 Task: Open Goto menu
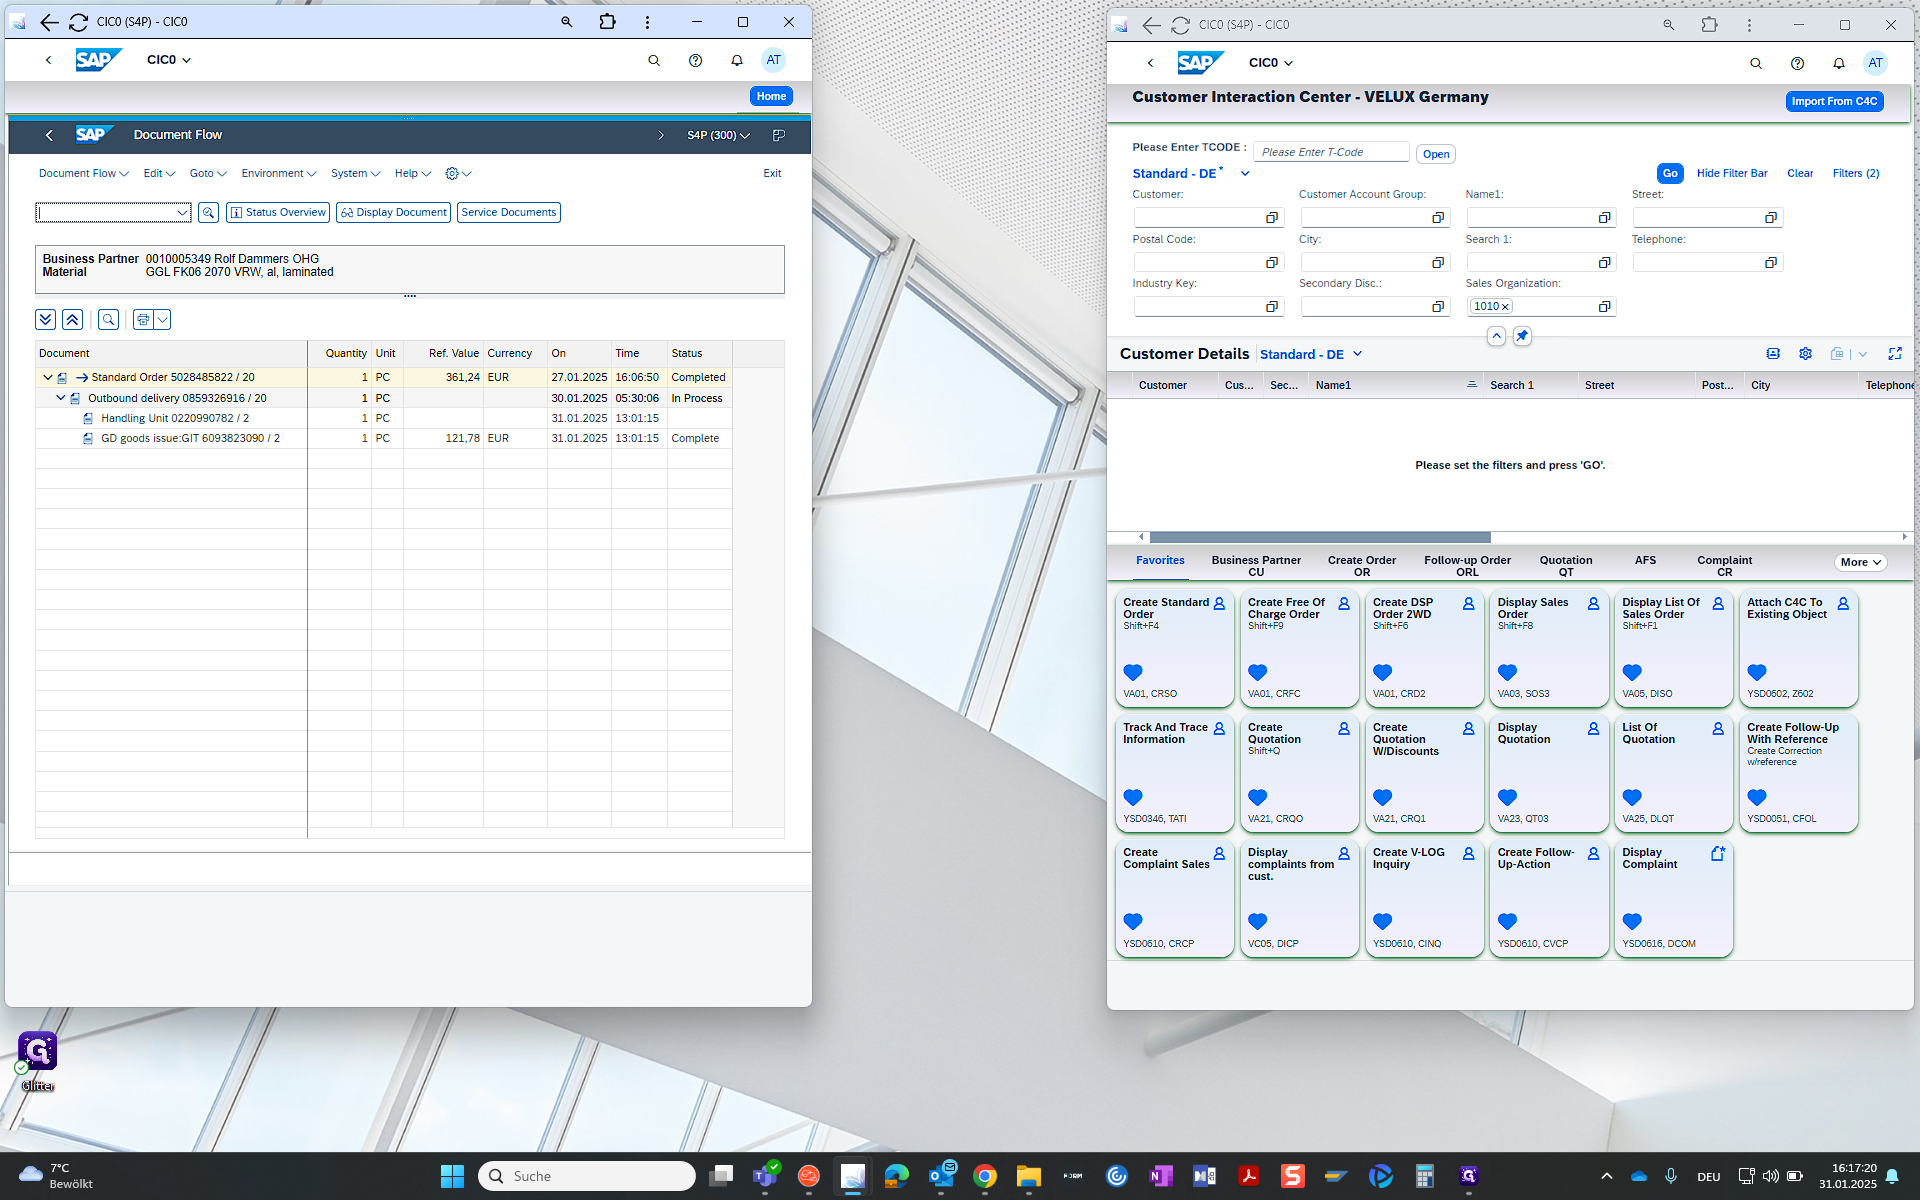208,174
